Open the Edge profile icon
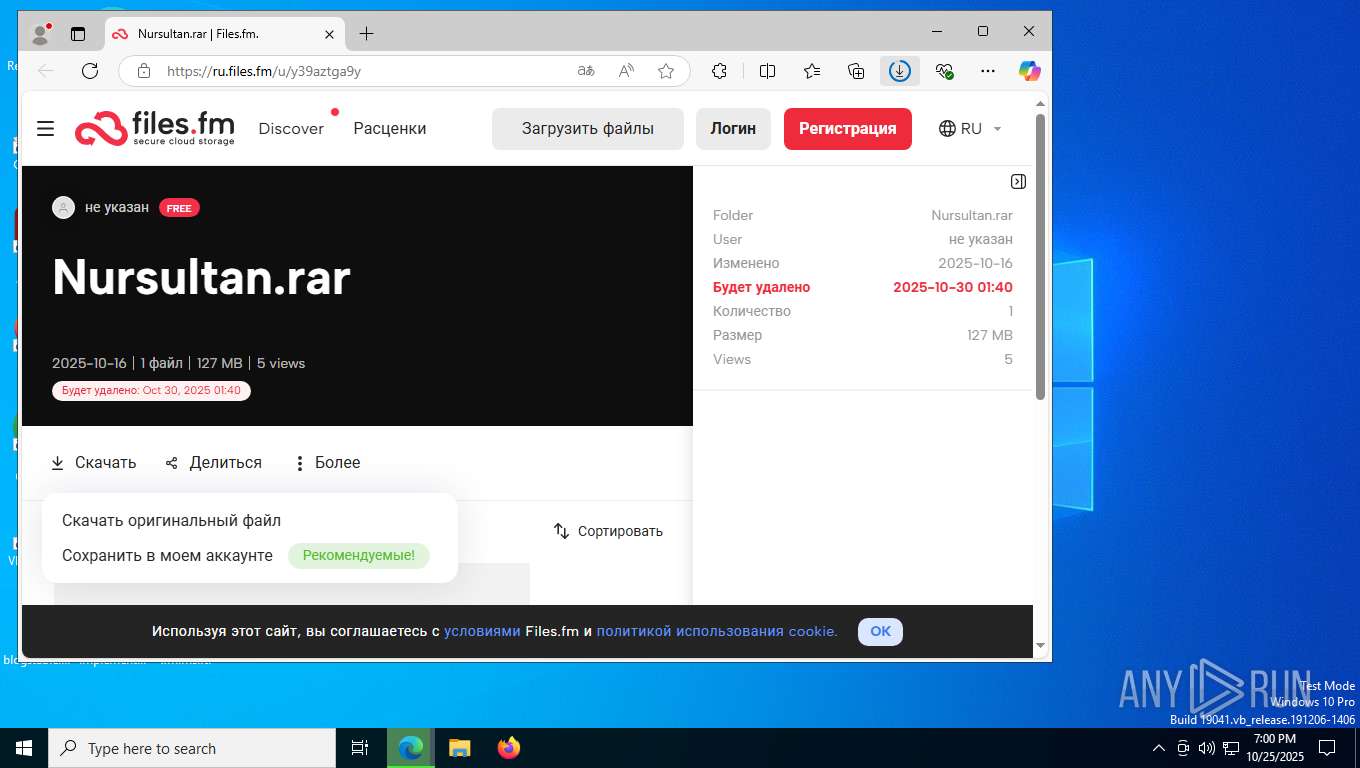 point(41,34)
